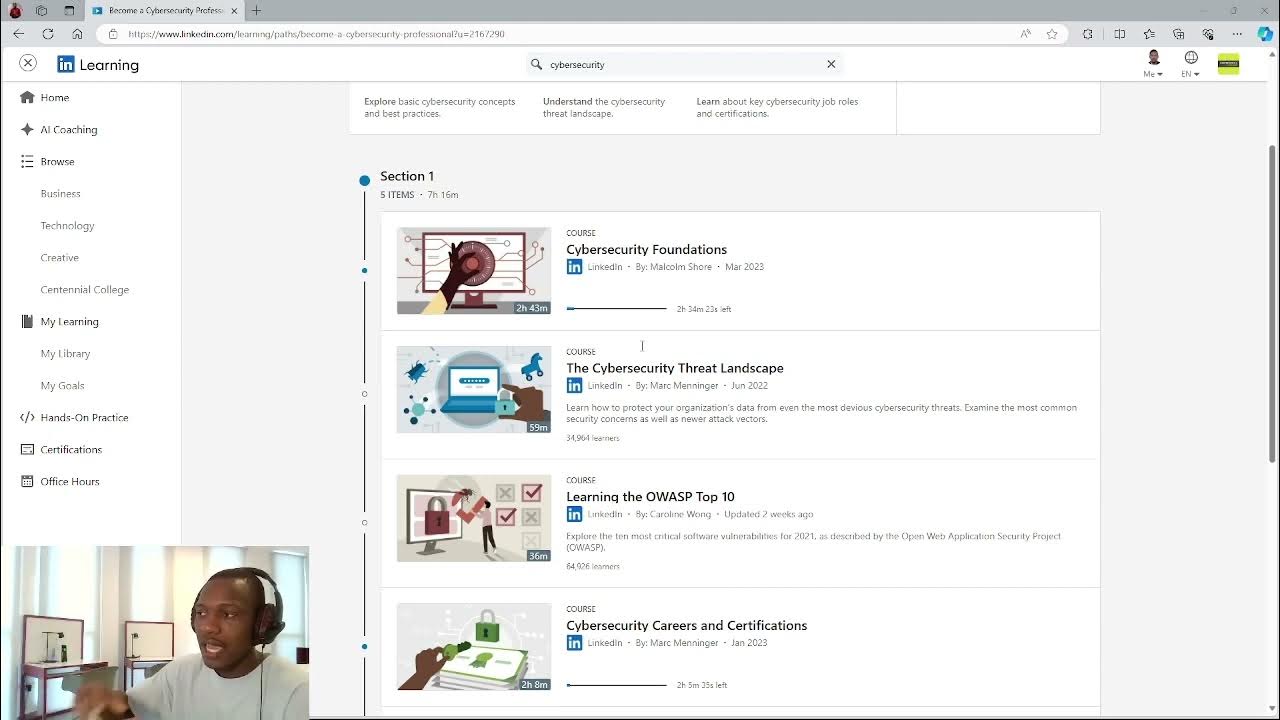Open the organization logo in the header
Screen dimensions: 1280x720
pyautogui.click(x=1228, y=64)
